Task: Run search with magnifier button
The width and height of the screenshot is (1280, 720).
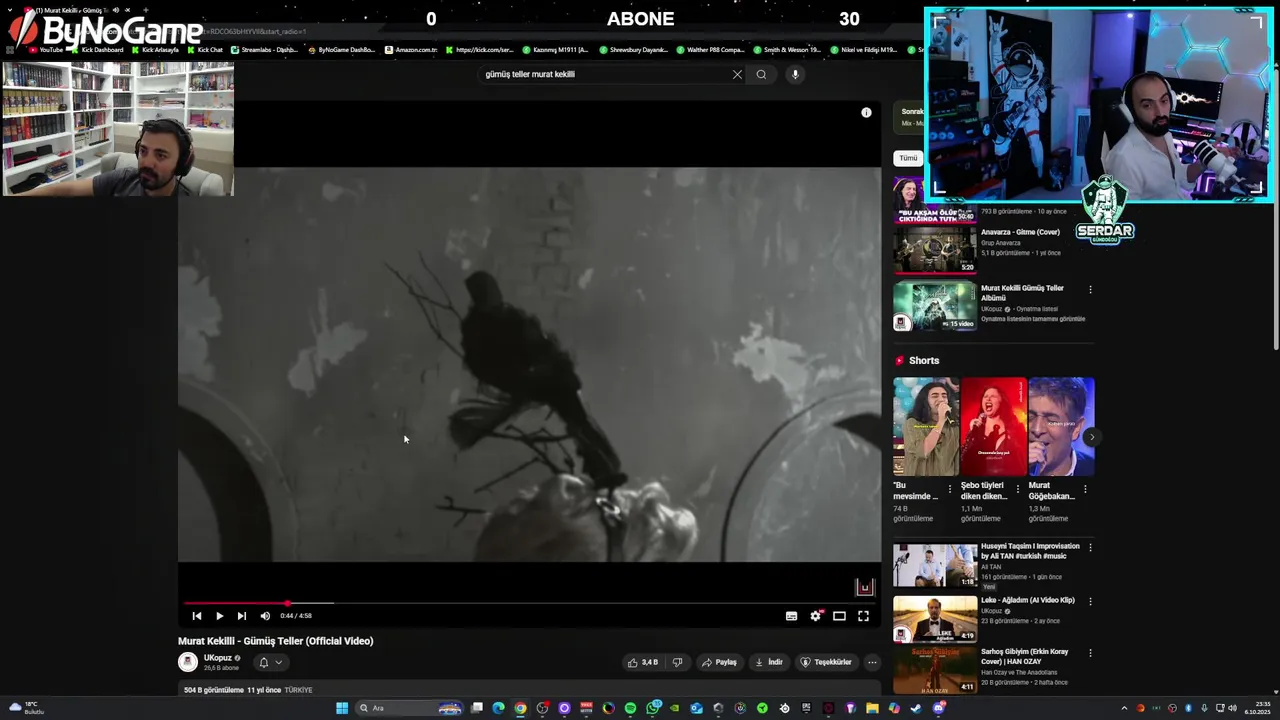Action: (761, 74)
